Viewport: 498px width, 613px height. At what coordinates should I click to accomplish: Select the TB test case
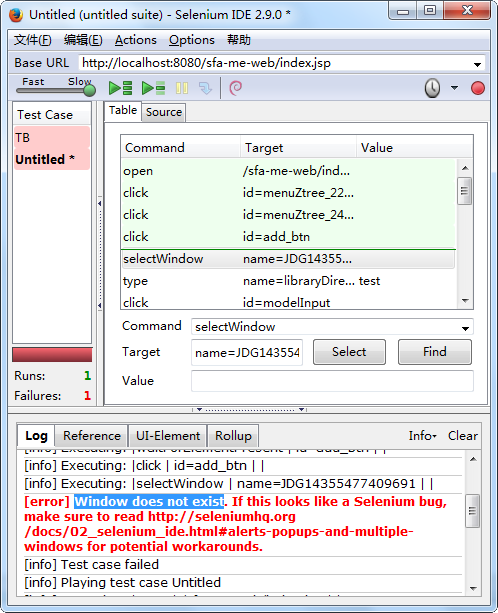[52, 138]
